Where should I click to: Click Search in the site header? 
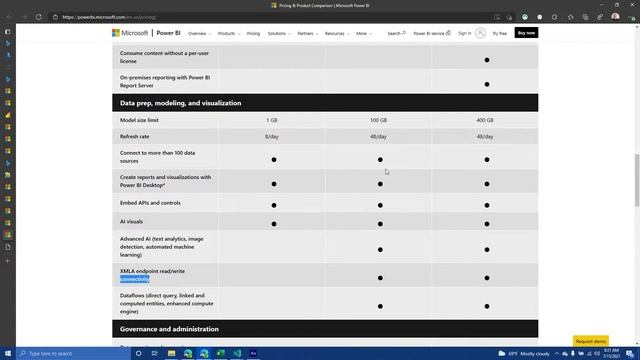click(396, 33)
